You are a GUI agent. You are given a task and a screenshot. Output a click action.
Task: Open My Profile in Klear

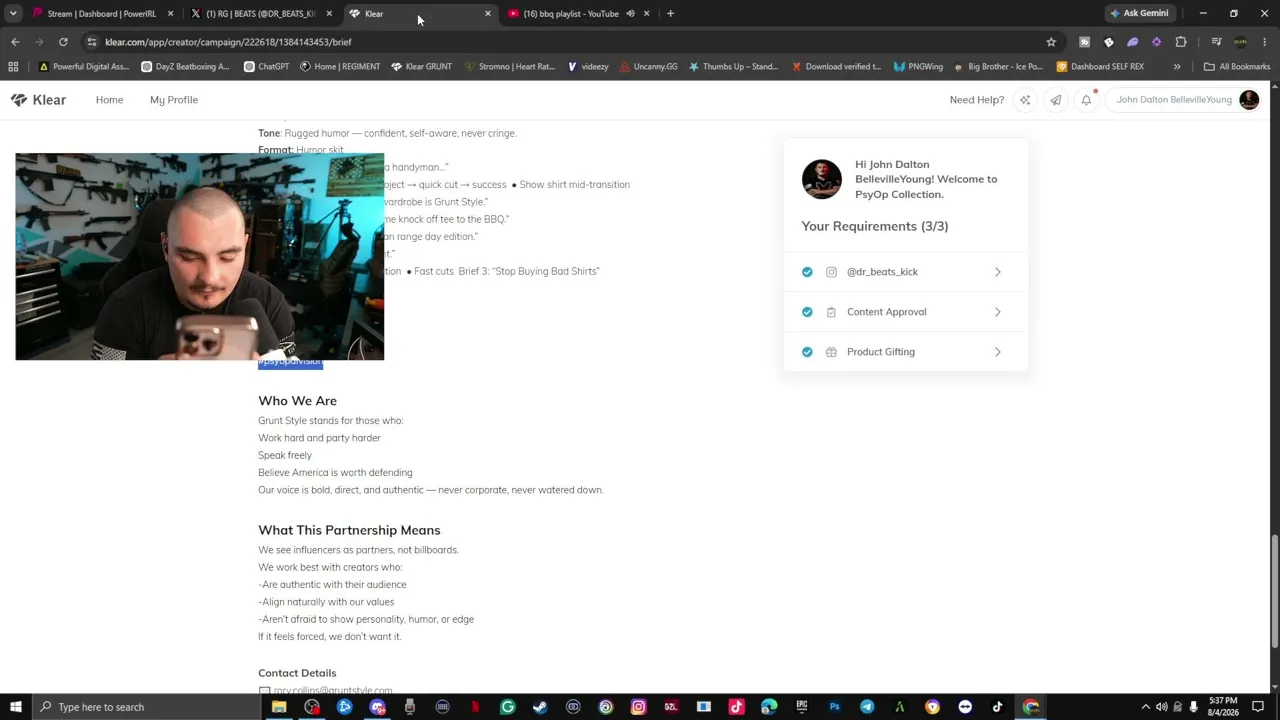(174, 100)
